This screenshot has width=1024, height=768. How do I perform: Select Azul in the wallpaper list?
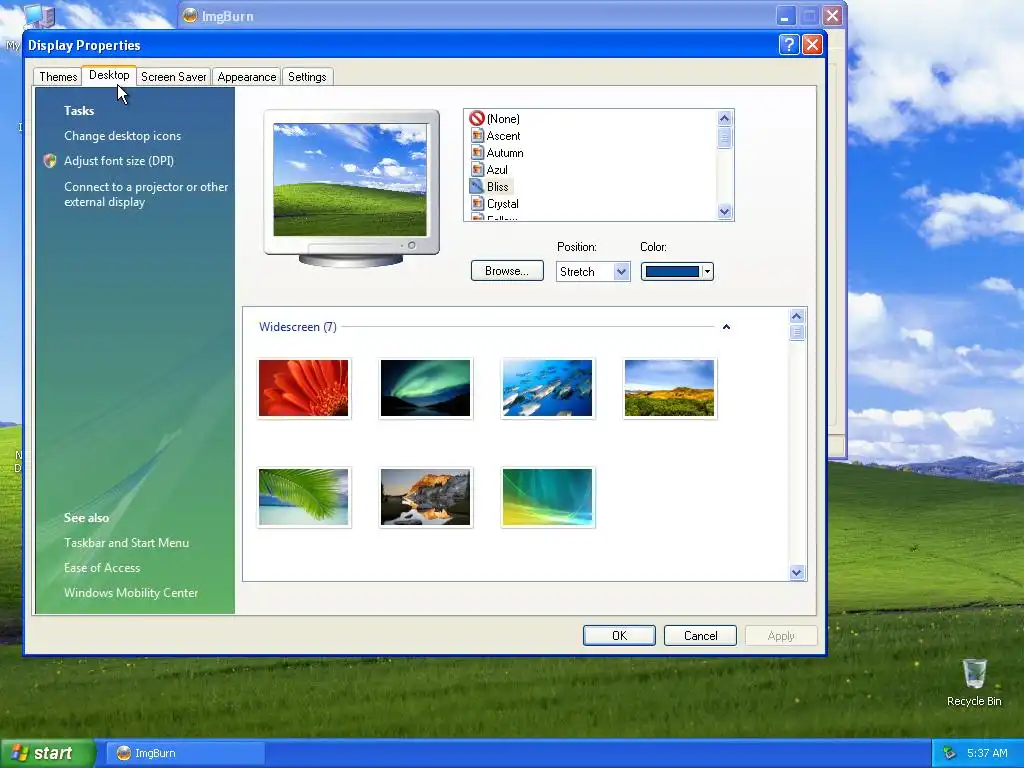click(497, 170)
